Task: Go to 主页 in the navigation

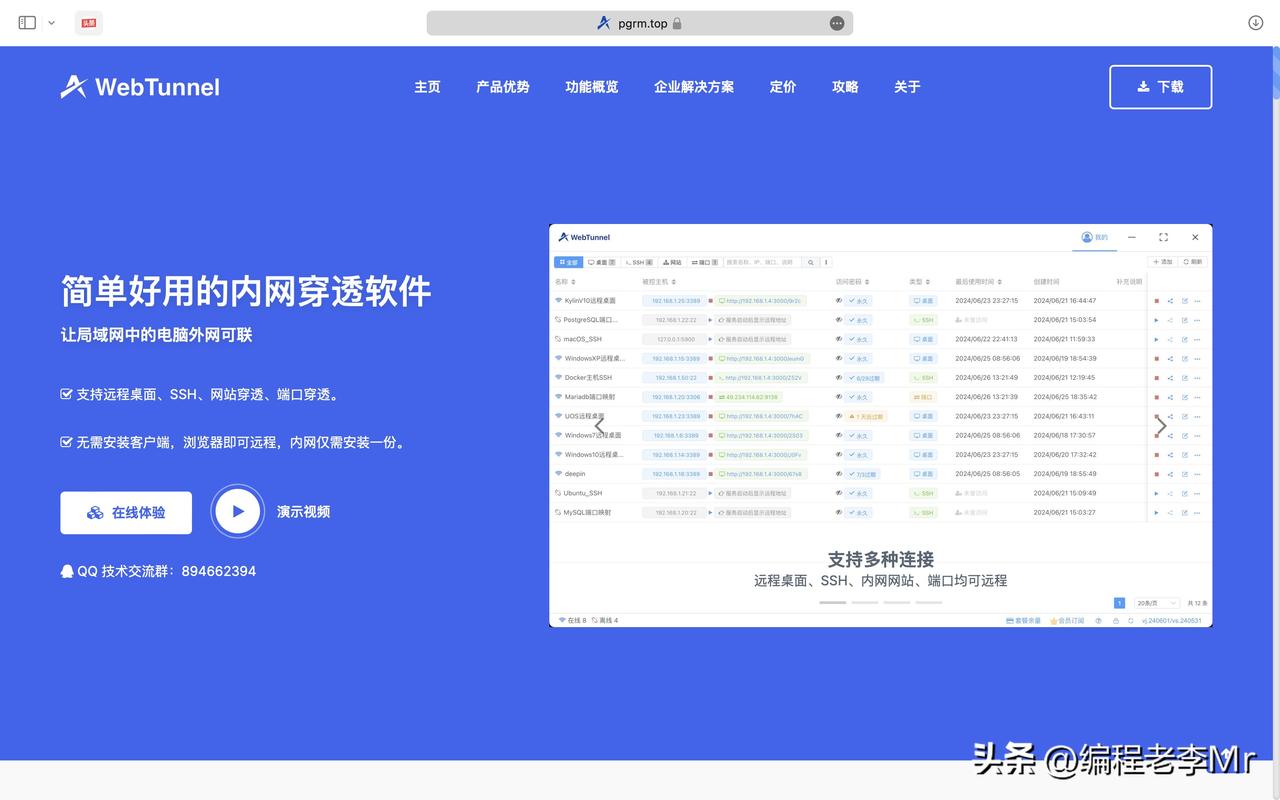Action: tap(427, 87)
